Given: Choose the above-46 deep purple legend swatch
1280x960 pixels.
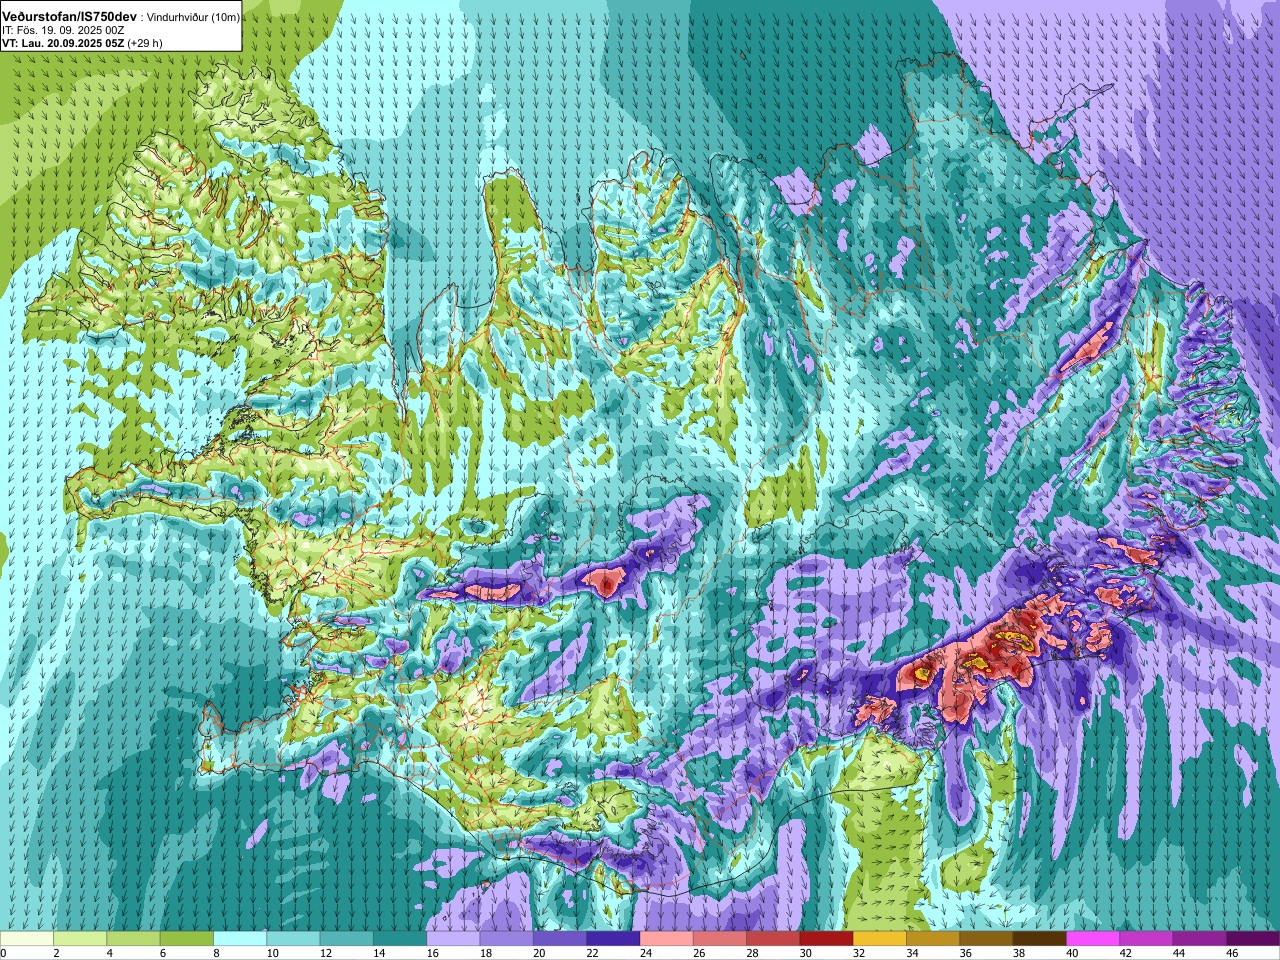Looking at the screenshot, I should pos(1253,939).
